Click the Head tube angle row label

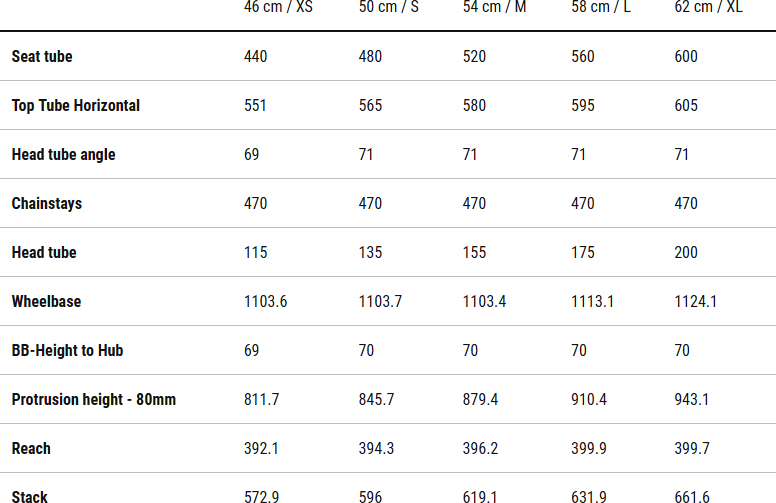tap(64, 155)
